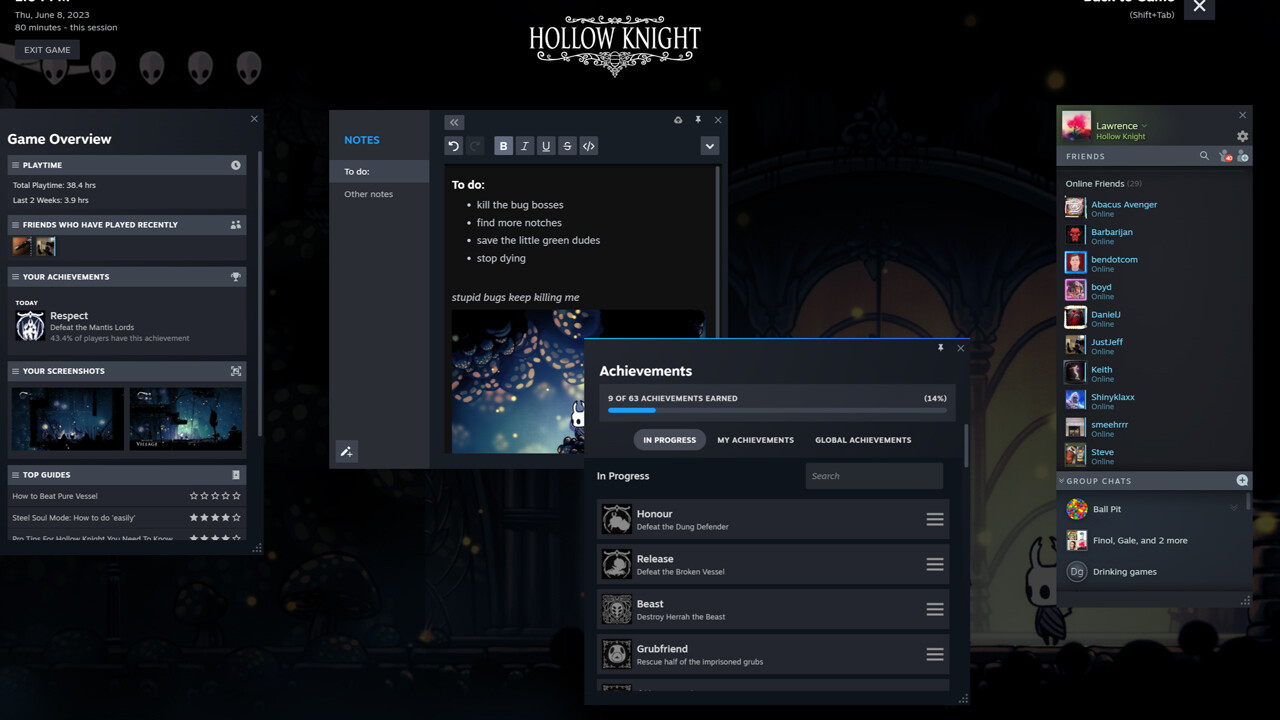Toggle bold formatting in Notes
Screen dimensions: 1280x720
503,146
